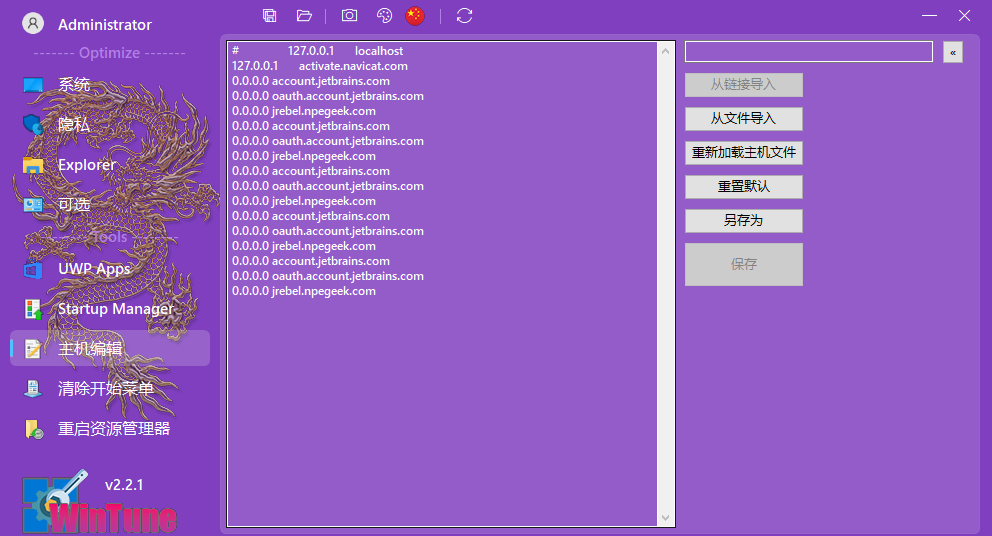This screenshot has width=992, height=536.
Task: Open UWP Apps tool
Action: (x=109, y=269)
